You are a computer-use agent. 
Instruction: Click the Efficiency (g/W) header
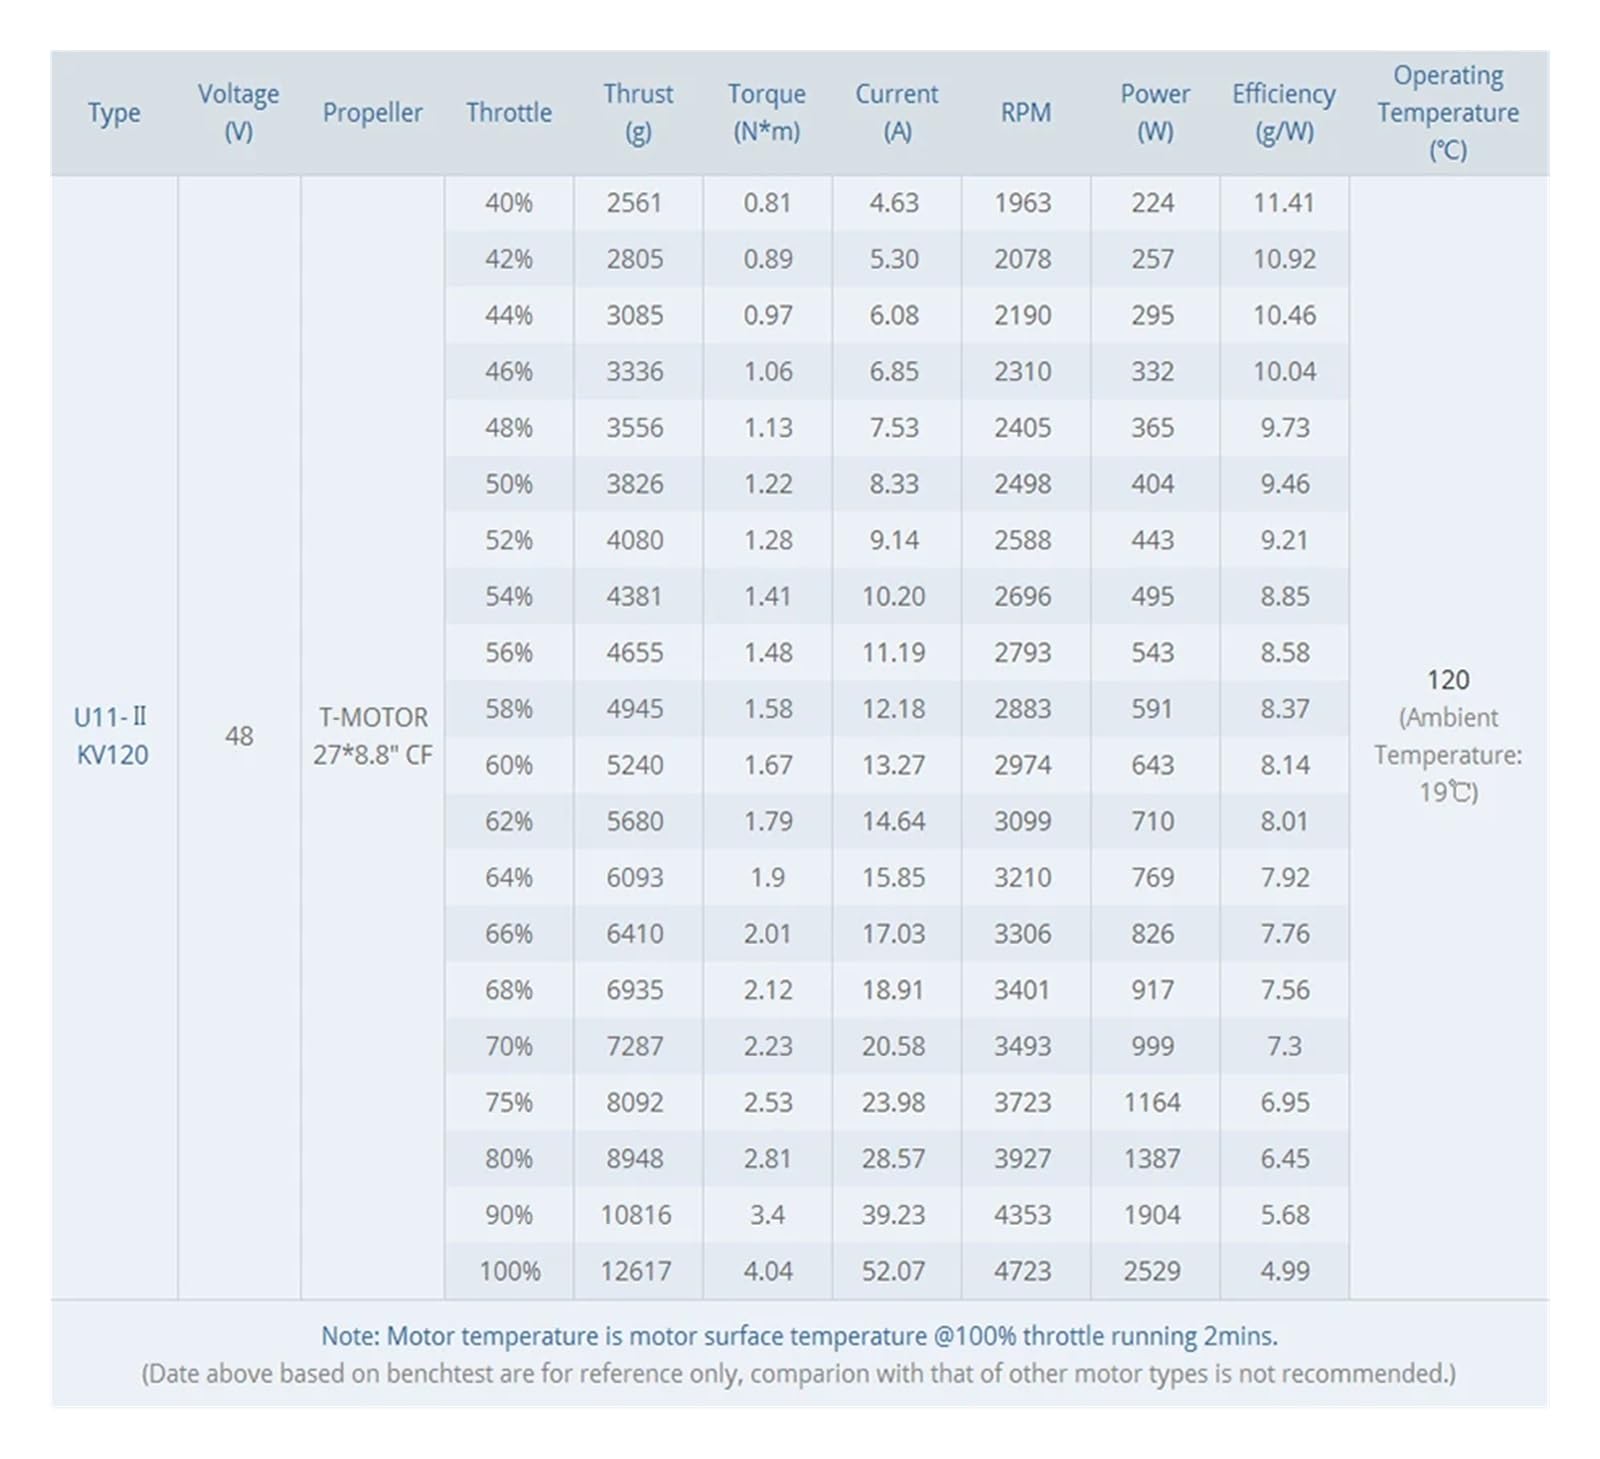(1283, 112)
